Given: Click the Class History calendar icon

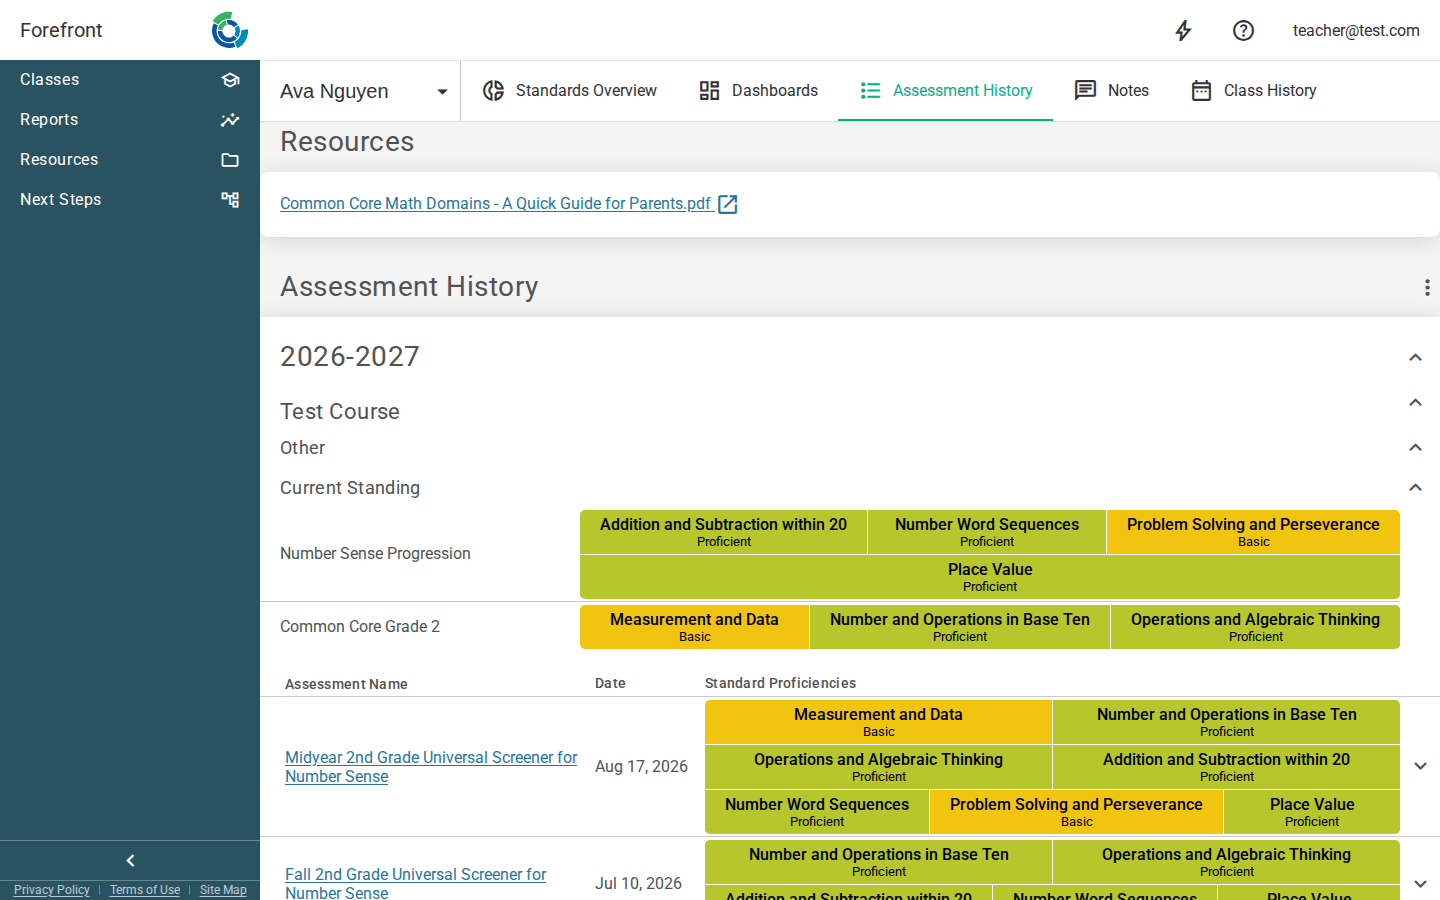Looking at the screenshot, I should [1201, 91].
